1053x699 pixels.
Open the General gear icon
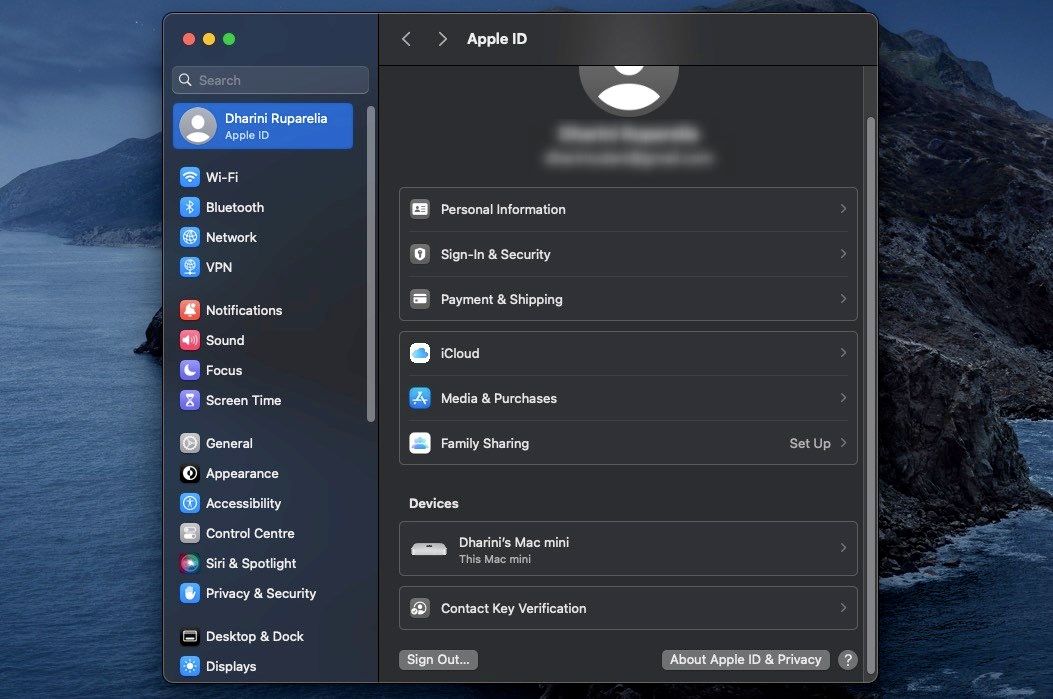(x=190, y=443)
